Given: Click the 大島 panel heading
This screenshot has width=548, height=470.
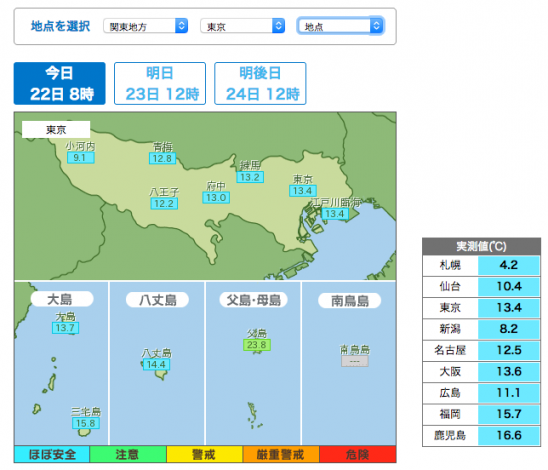Looking at the screenshot, I should pyautogui.click(x=62, y=299).
